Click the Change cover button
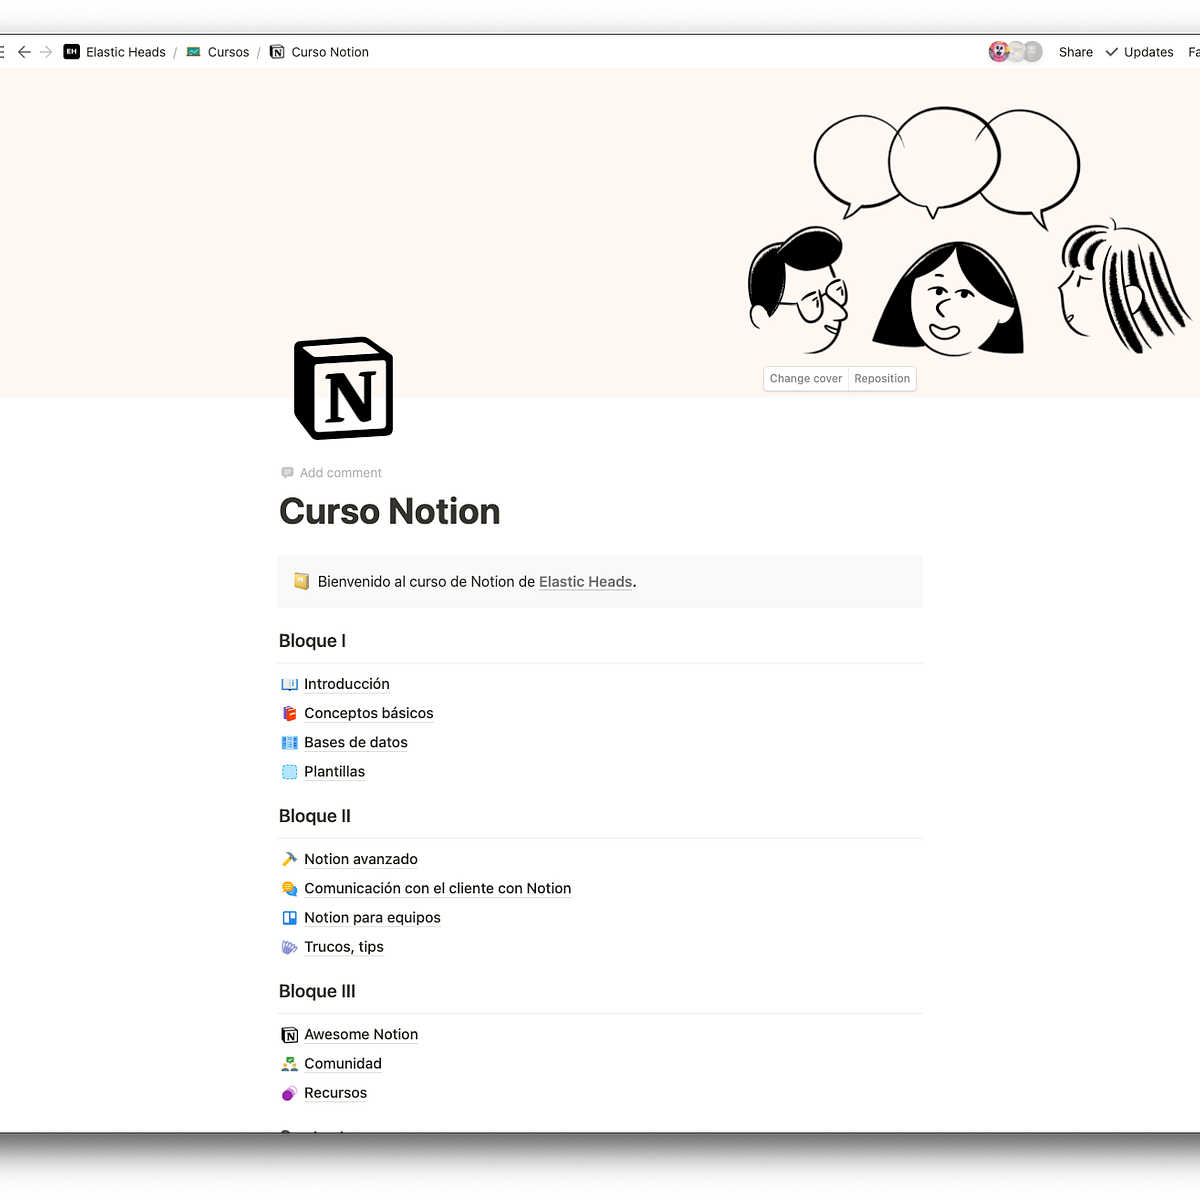Image resolution: width=1200 pixels, height=1200 pixels. pos(806,378)
